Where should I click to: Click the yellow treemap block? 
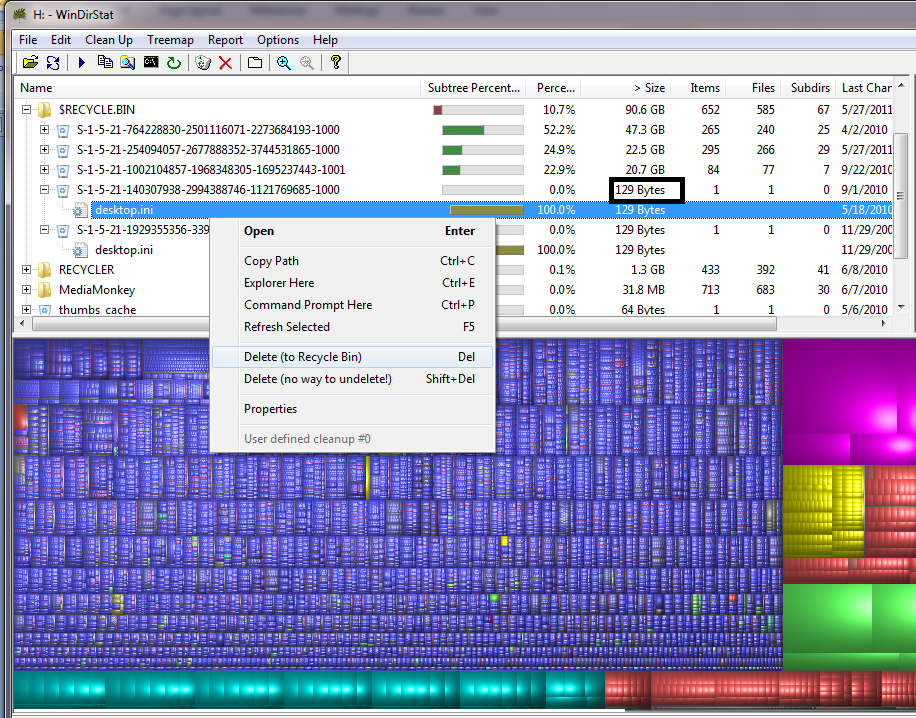823,511
